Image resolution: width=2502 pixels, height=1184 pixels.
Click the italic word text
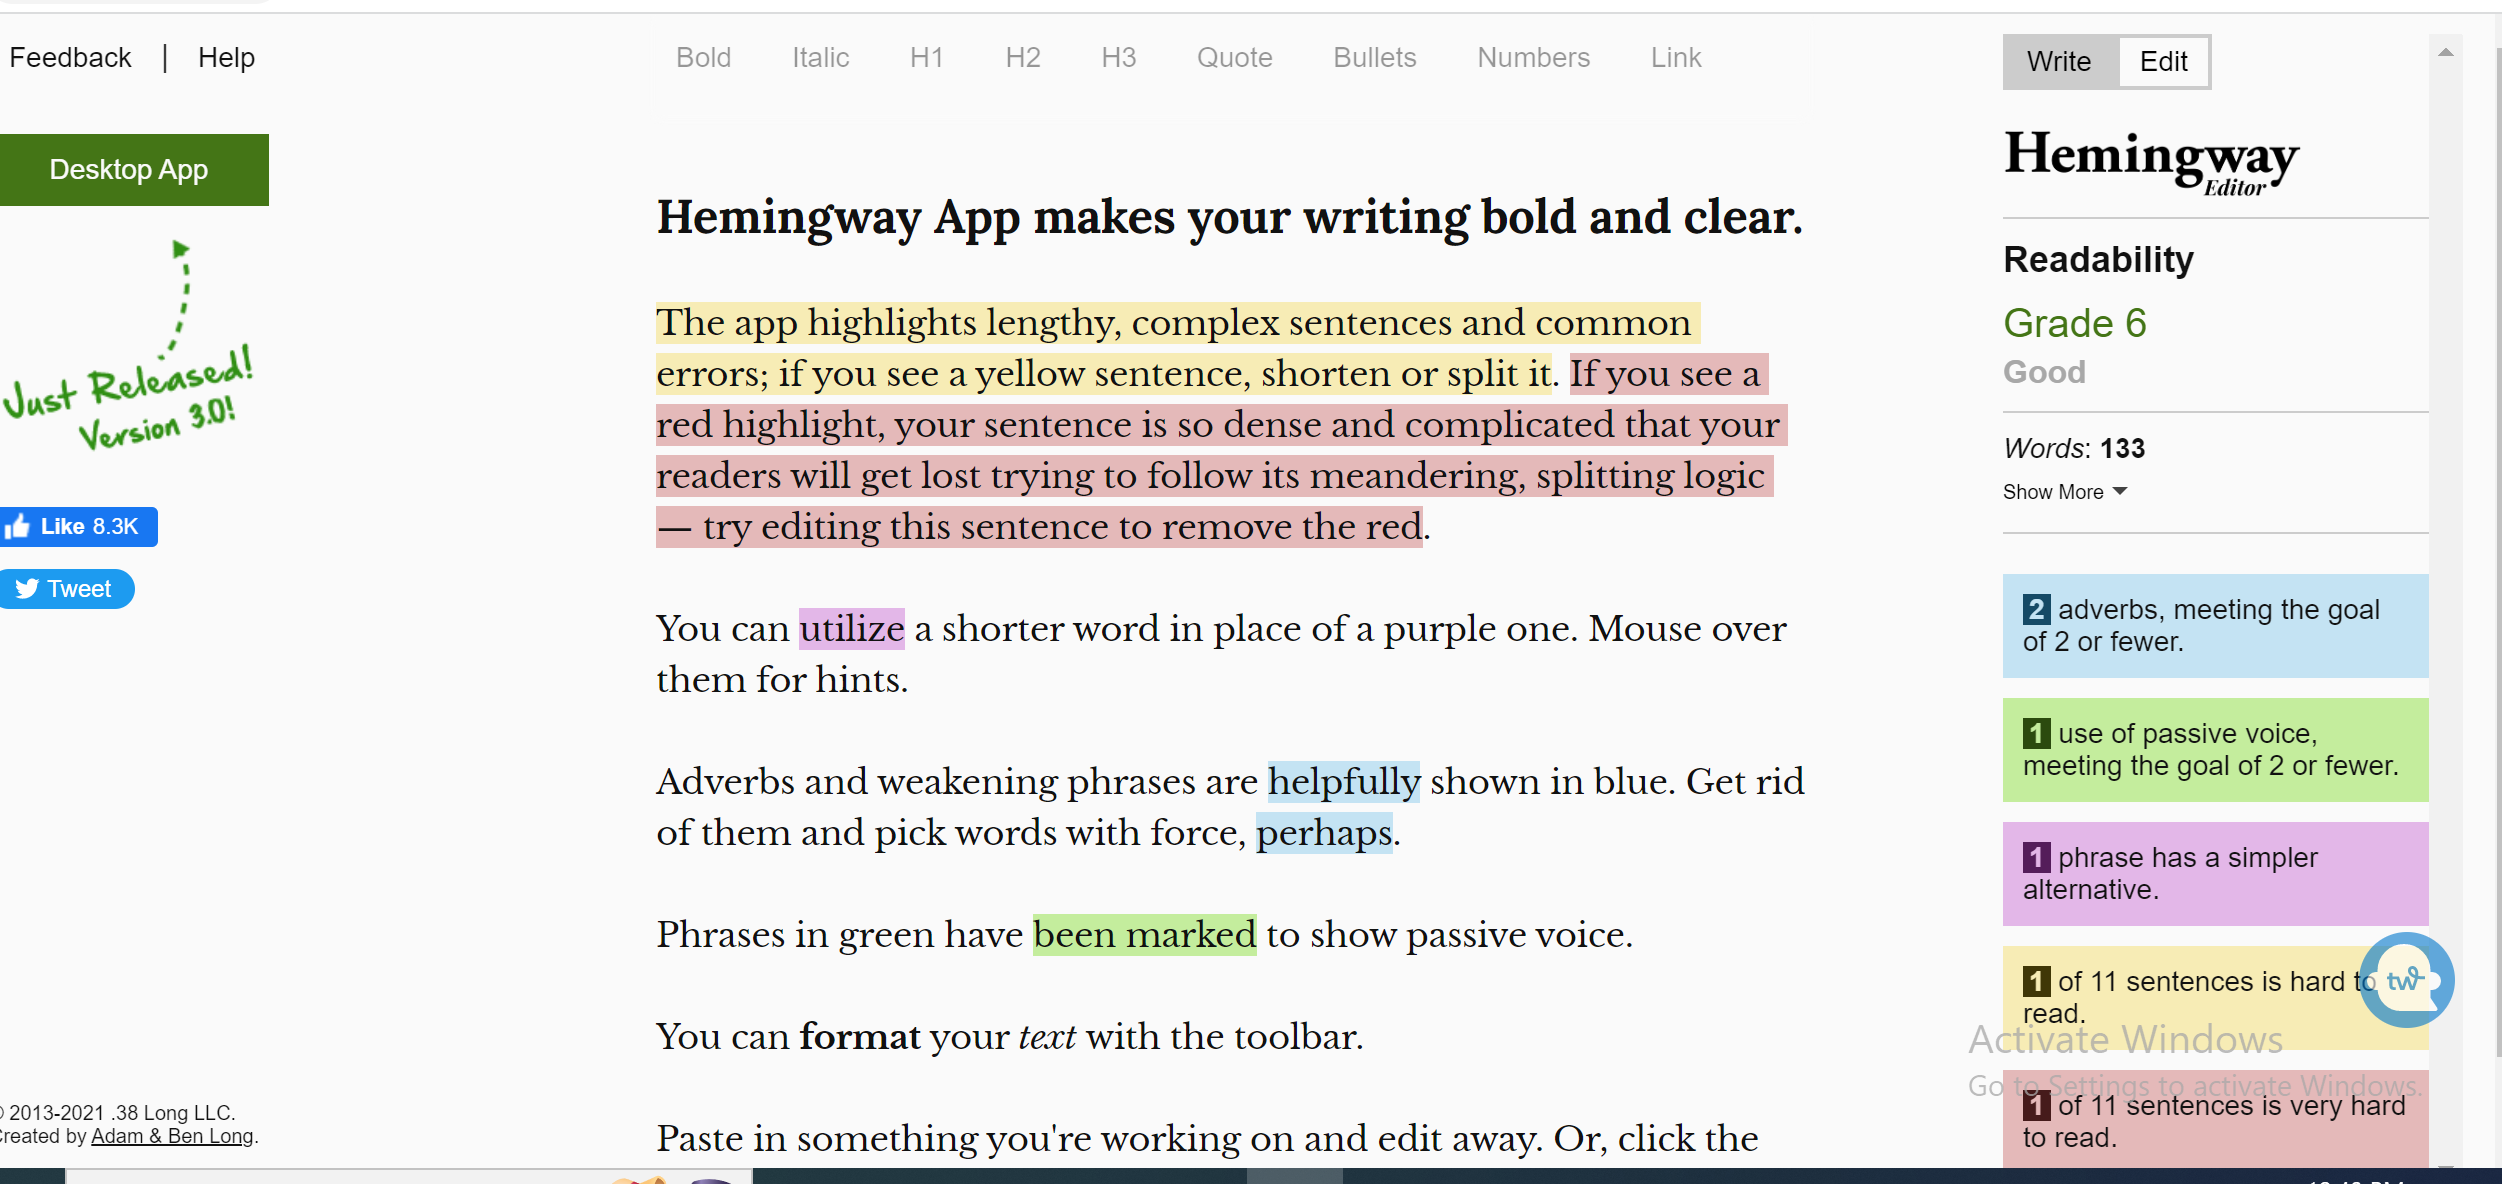[1047, 1037]
